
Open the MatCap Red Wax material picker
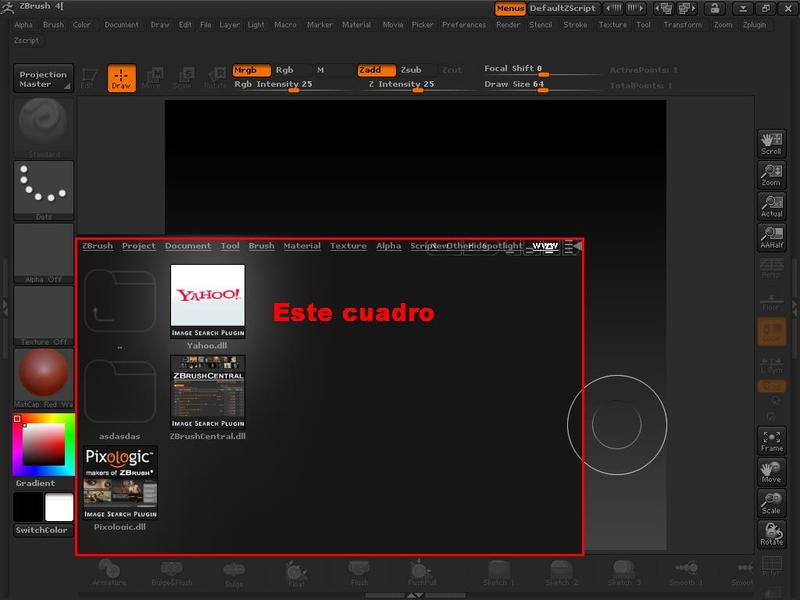(43, 378)
